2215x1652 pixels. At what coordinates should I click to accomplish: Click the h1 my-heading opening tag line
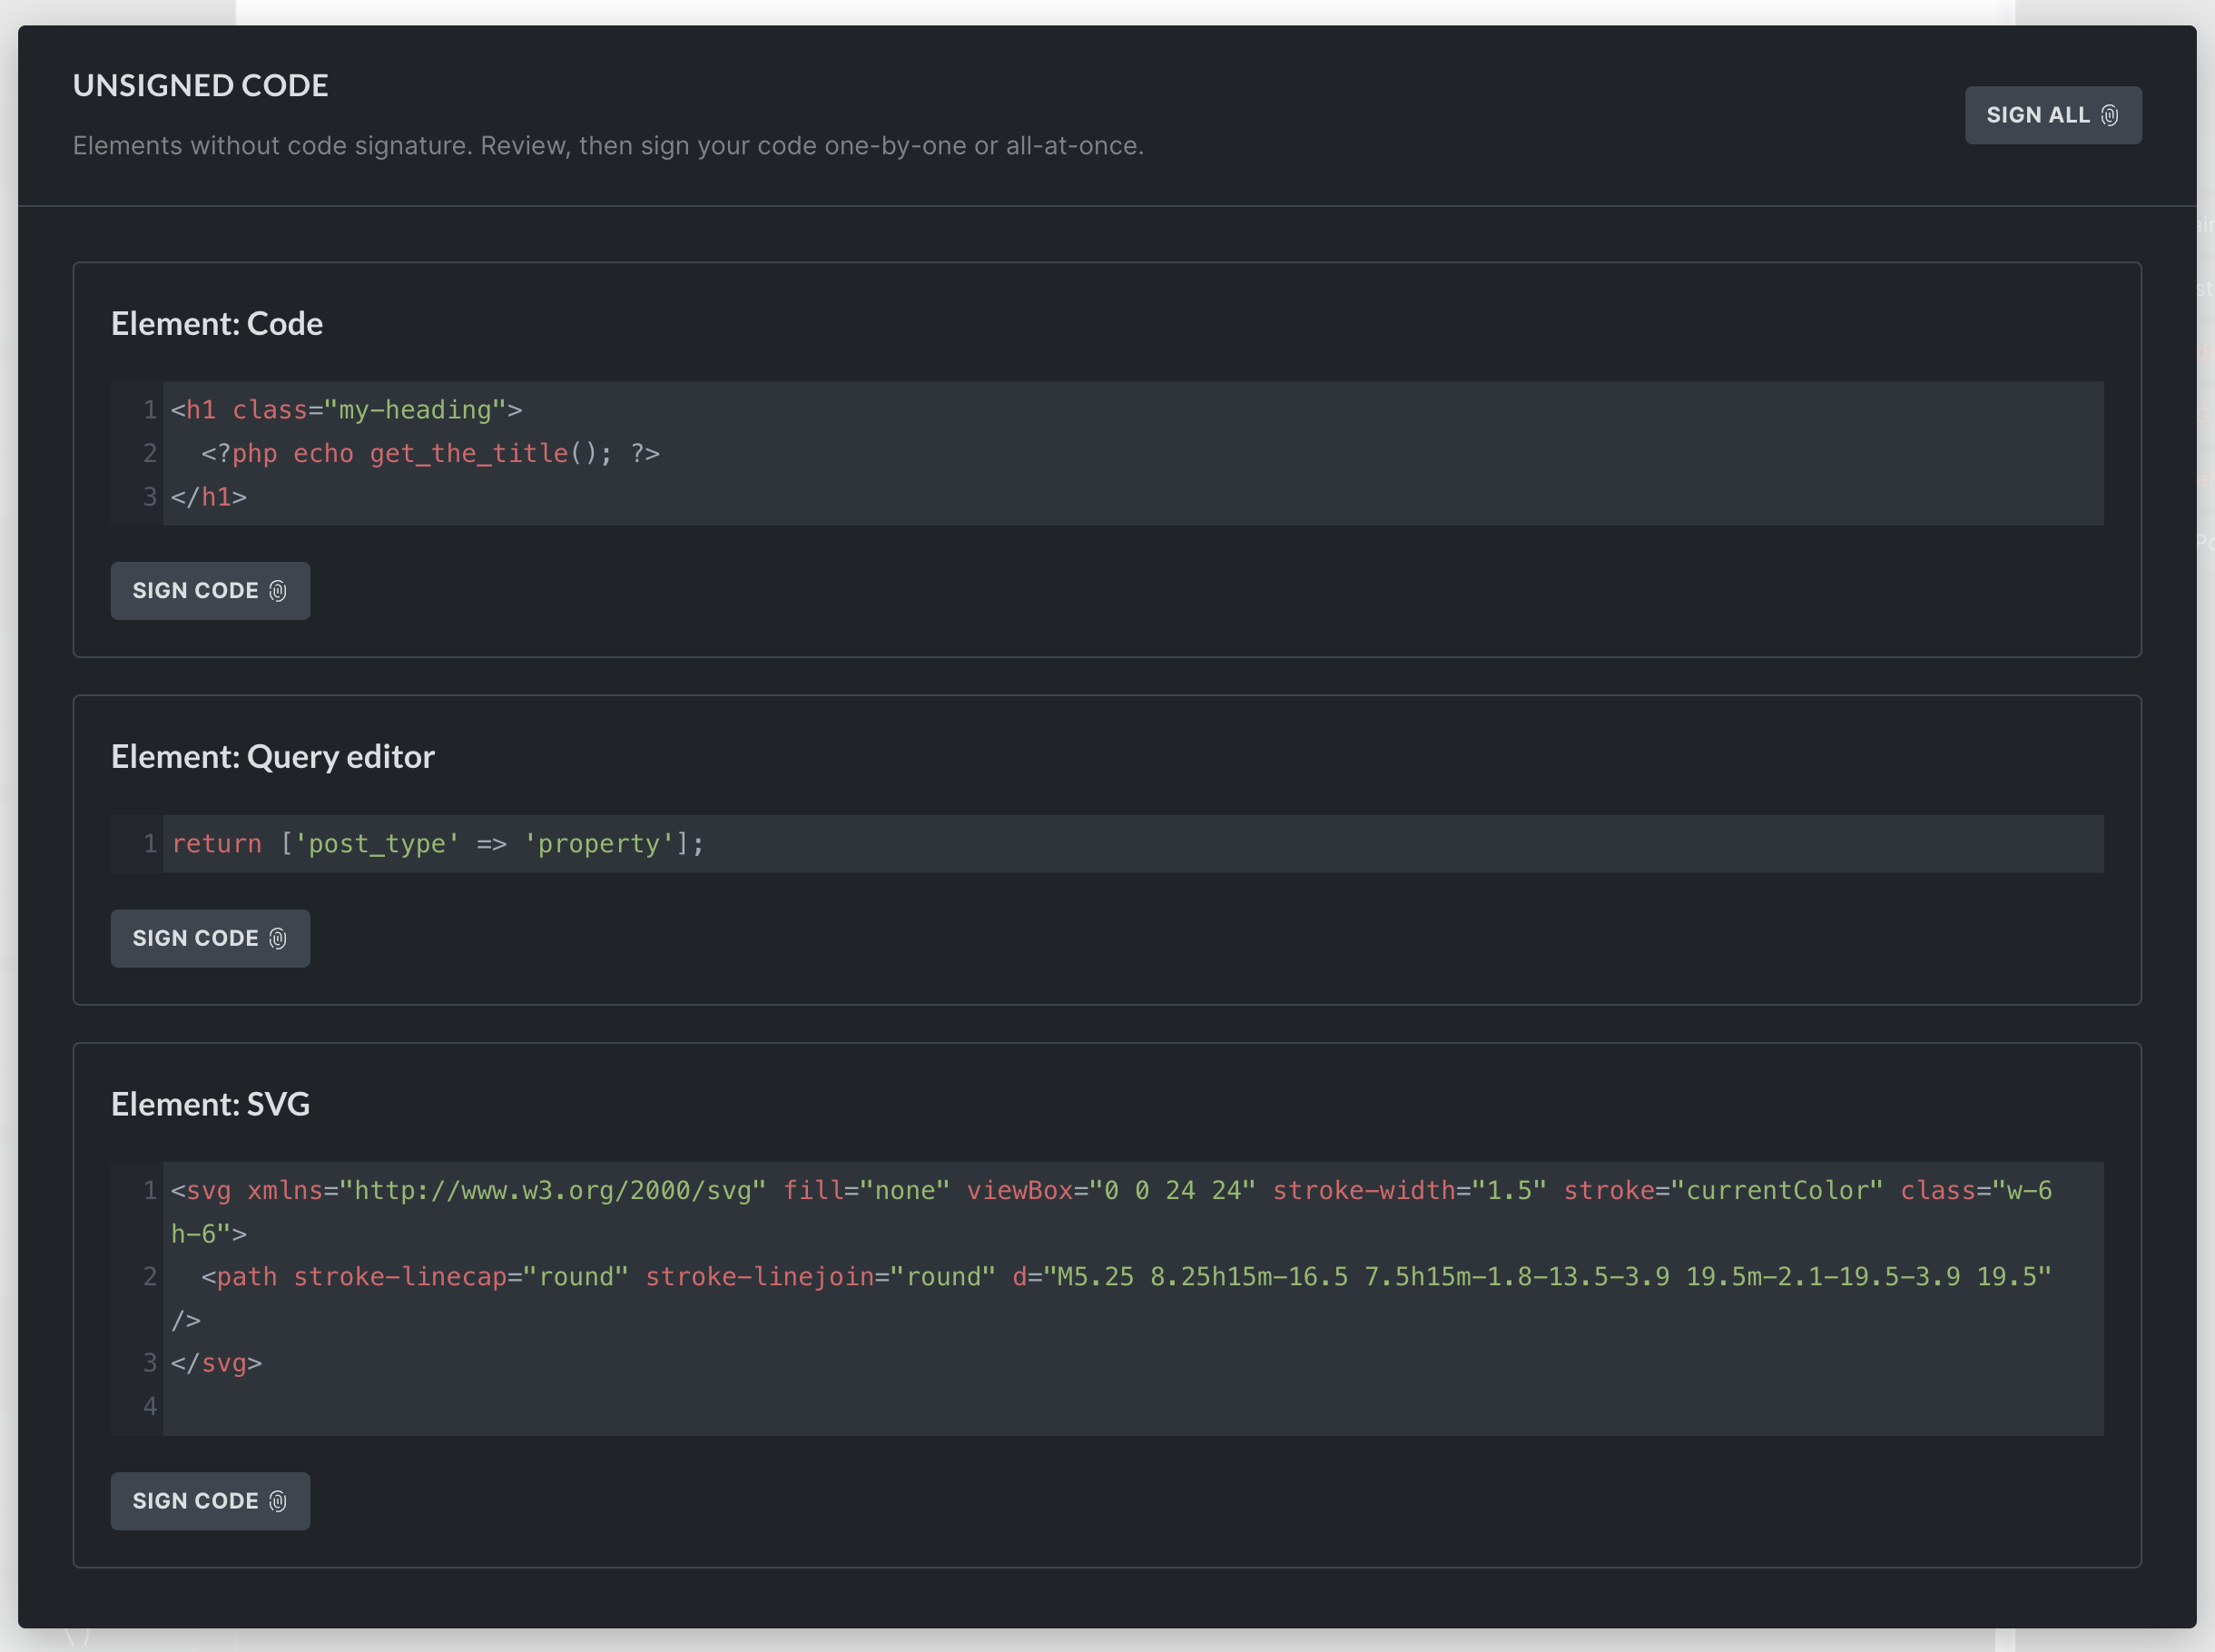pos(346,410)
